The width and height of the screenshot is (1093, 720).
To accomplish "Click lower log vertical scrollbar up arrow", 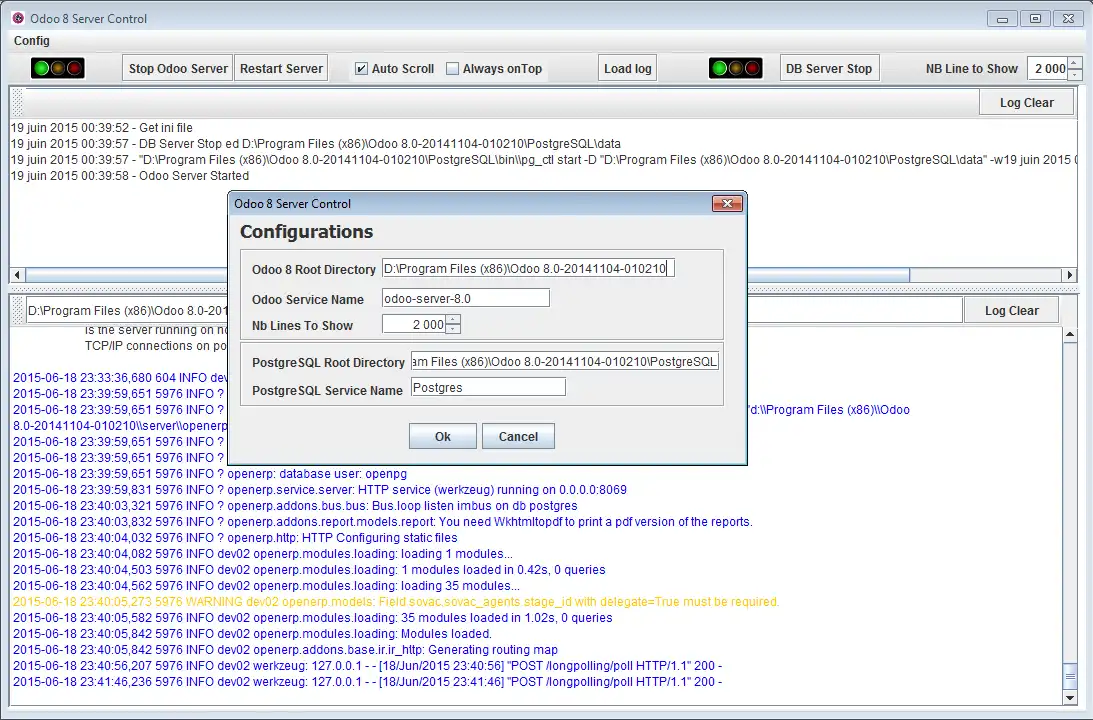I will click(1070, 335).
